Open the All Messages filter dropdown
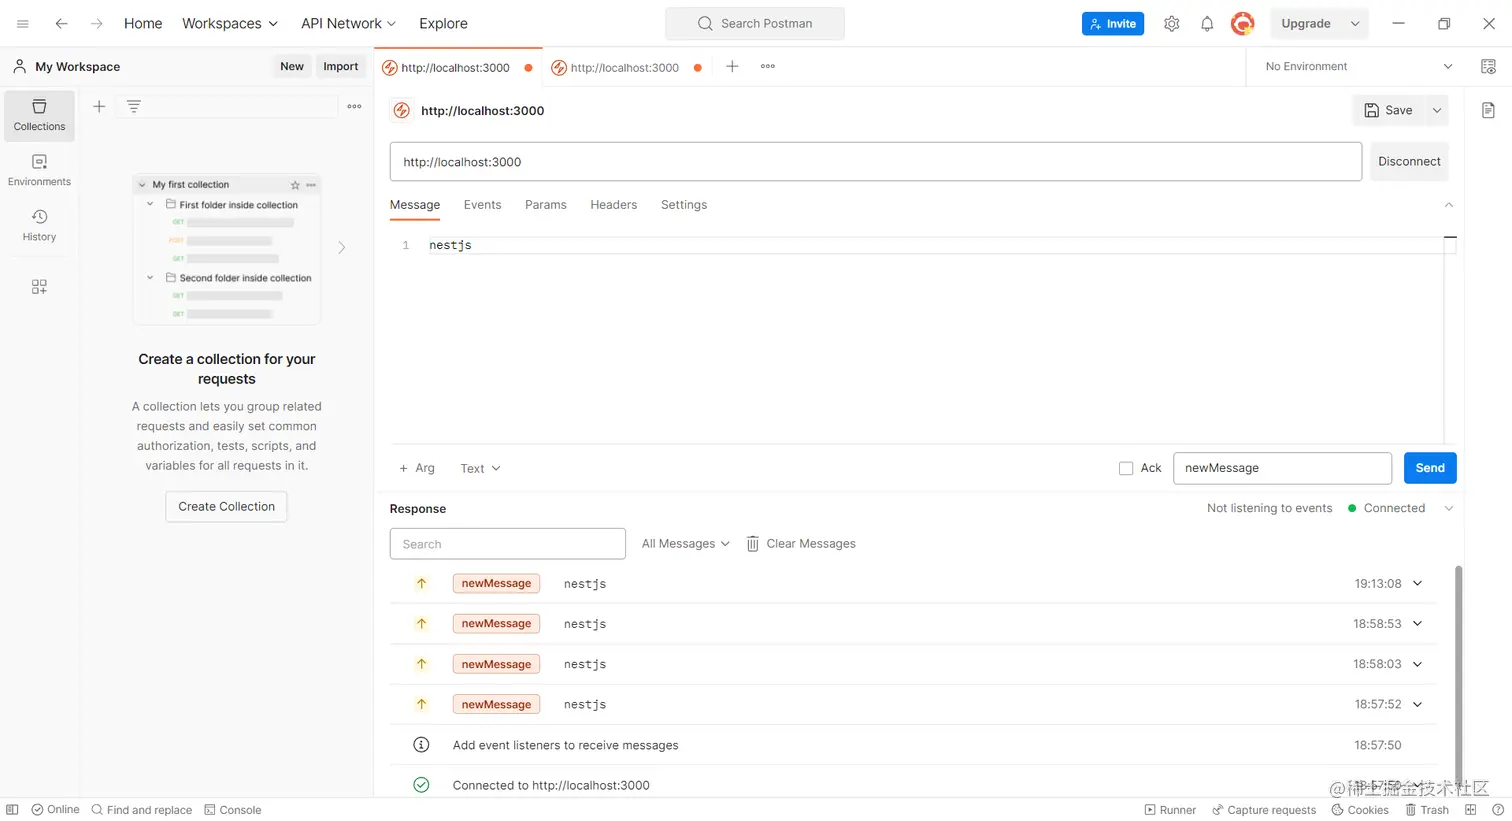Viewport: 1512px width, 821px height. [x=685, y=544]
